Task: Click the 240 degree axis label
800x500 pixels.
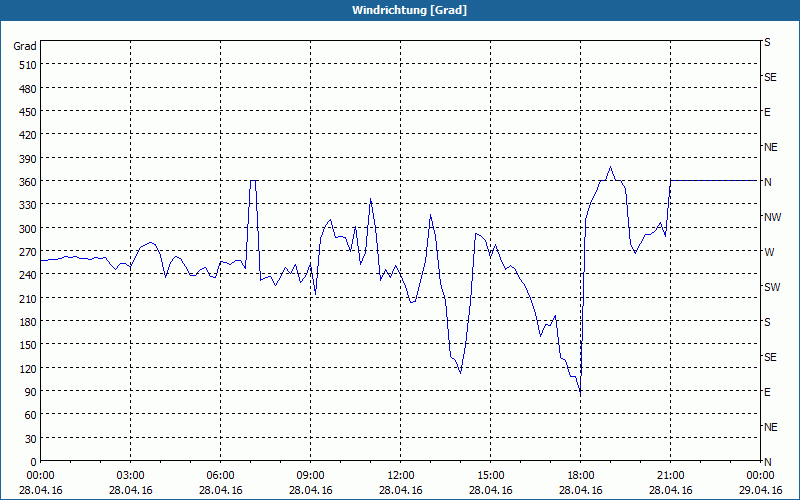Action: (x=29, y=275)
